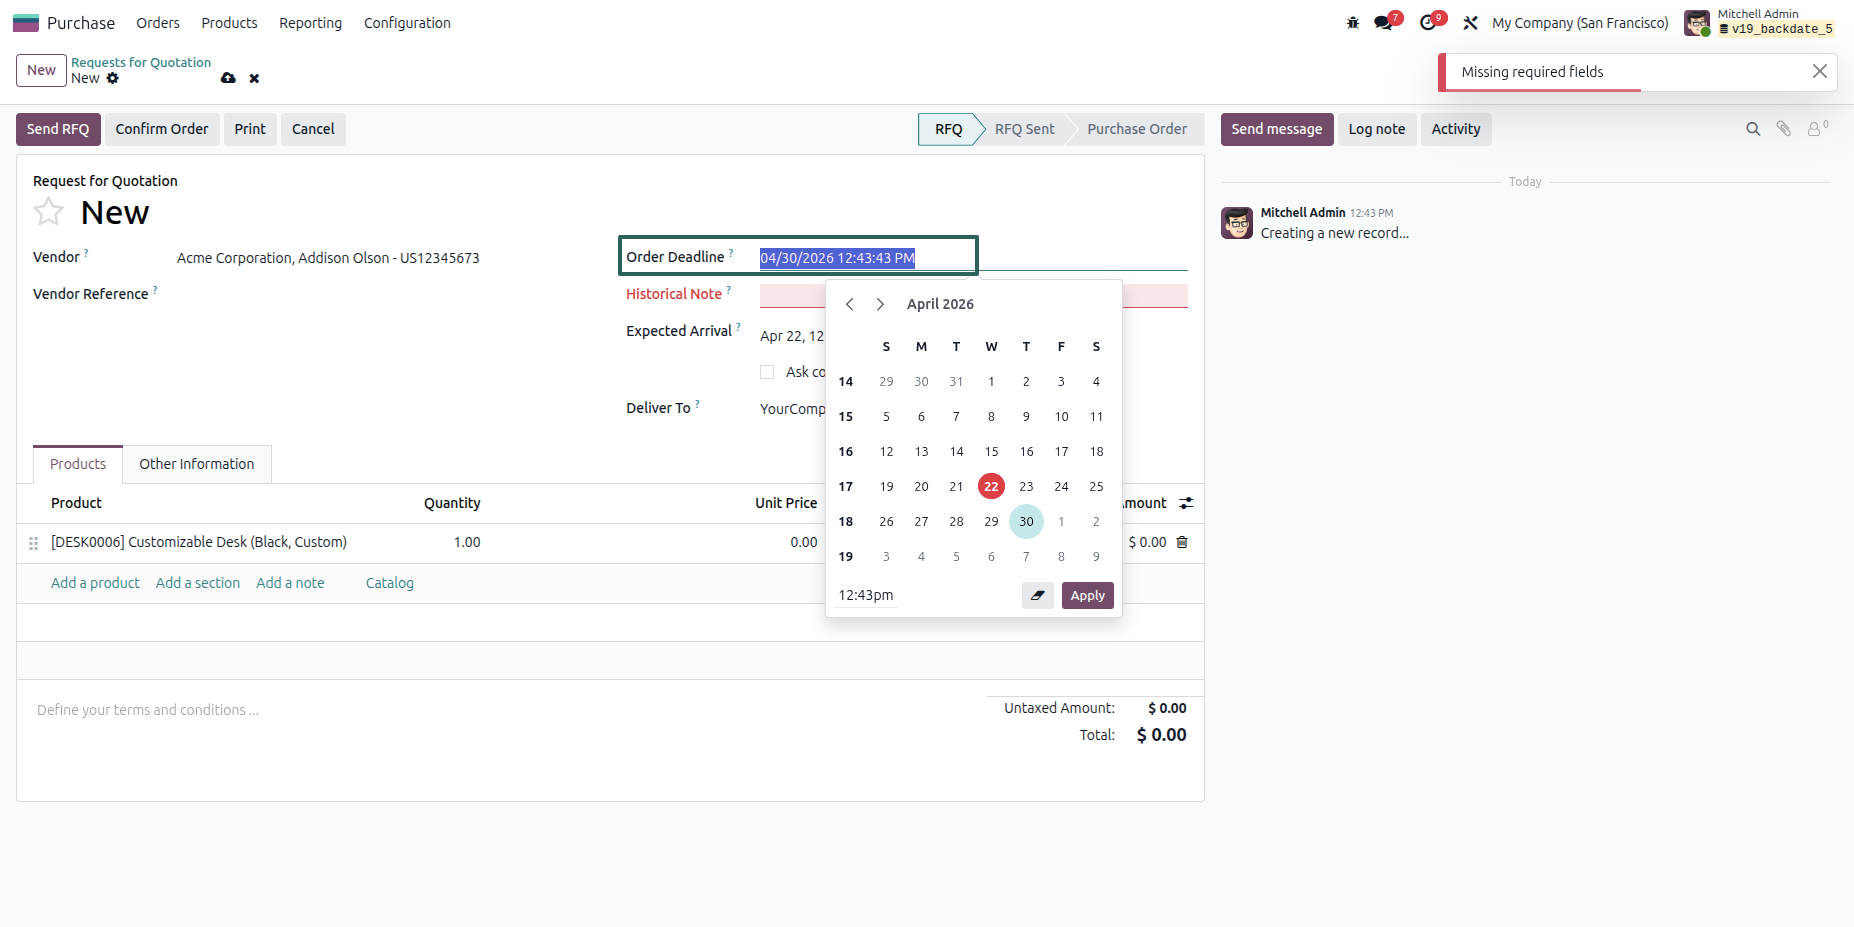The image size is (1854, 927).
Task: Click the Studio tools wrench icon
Action: (1471, 23)
